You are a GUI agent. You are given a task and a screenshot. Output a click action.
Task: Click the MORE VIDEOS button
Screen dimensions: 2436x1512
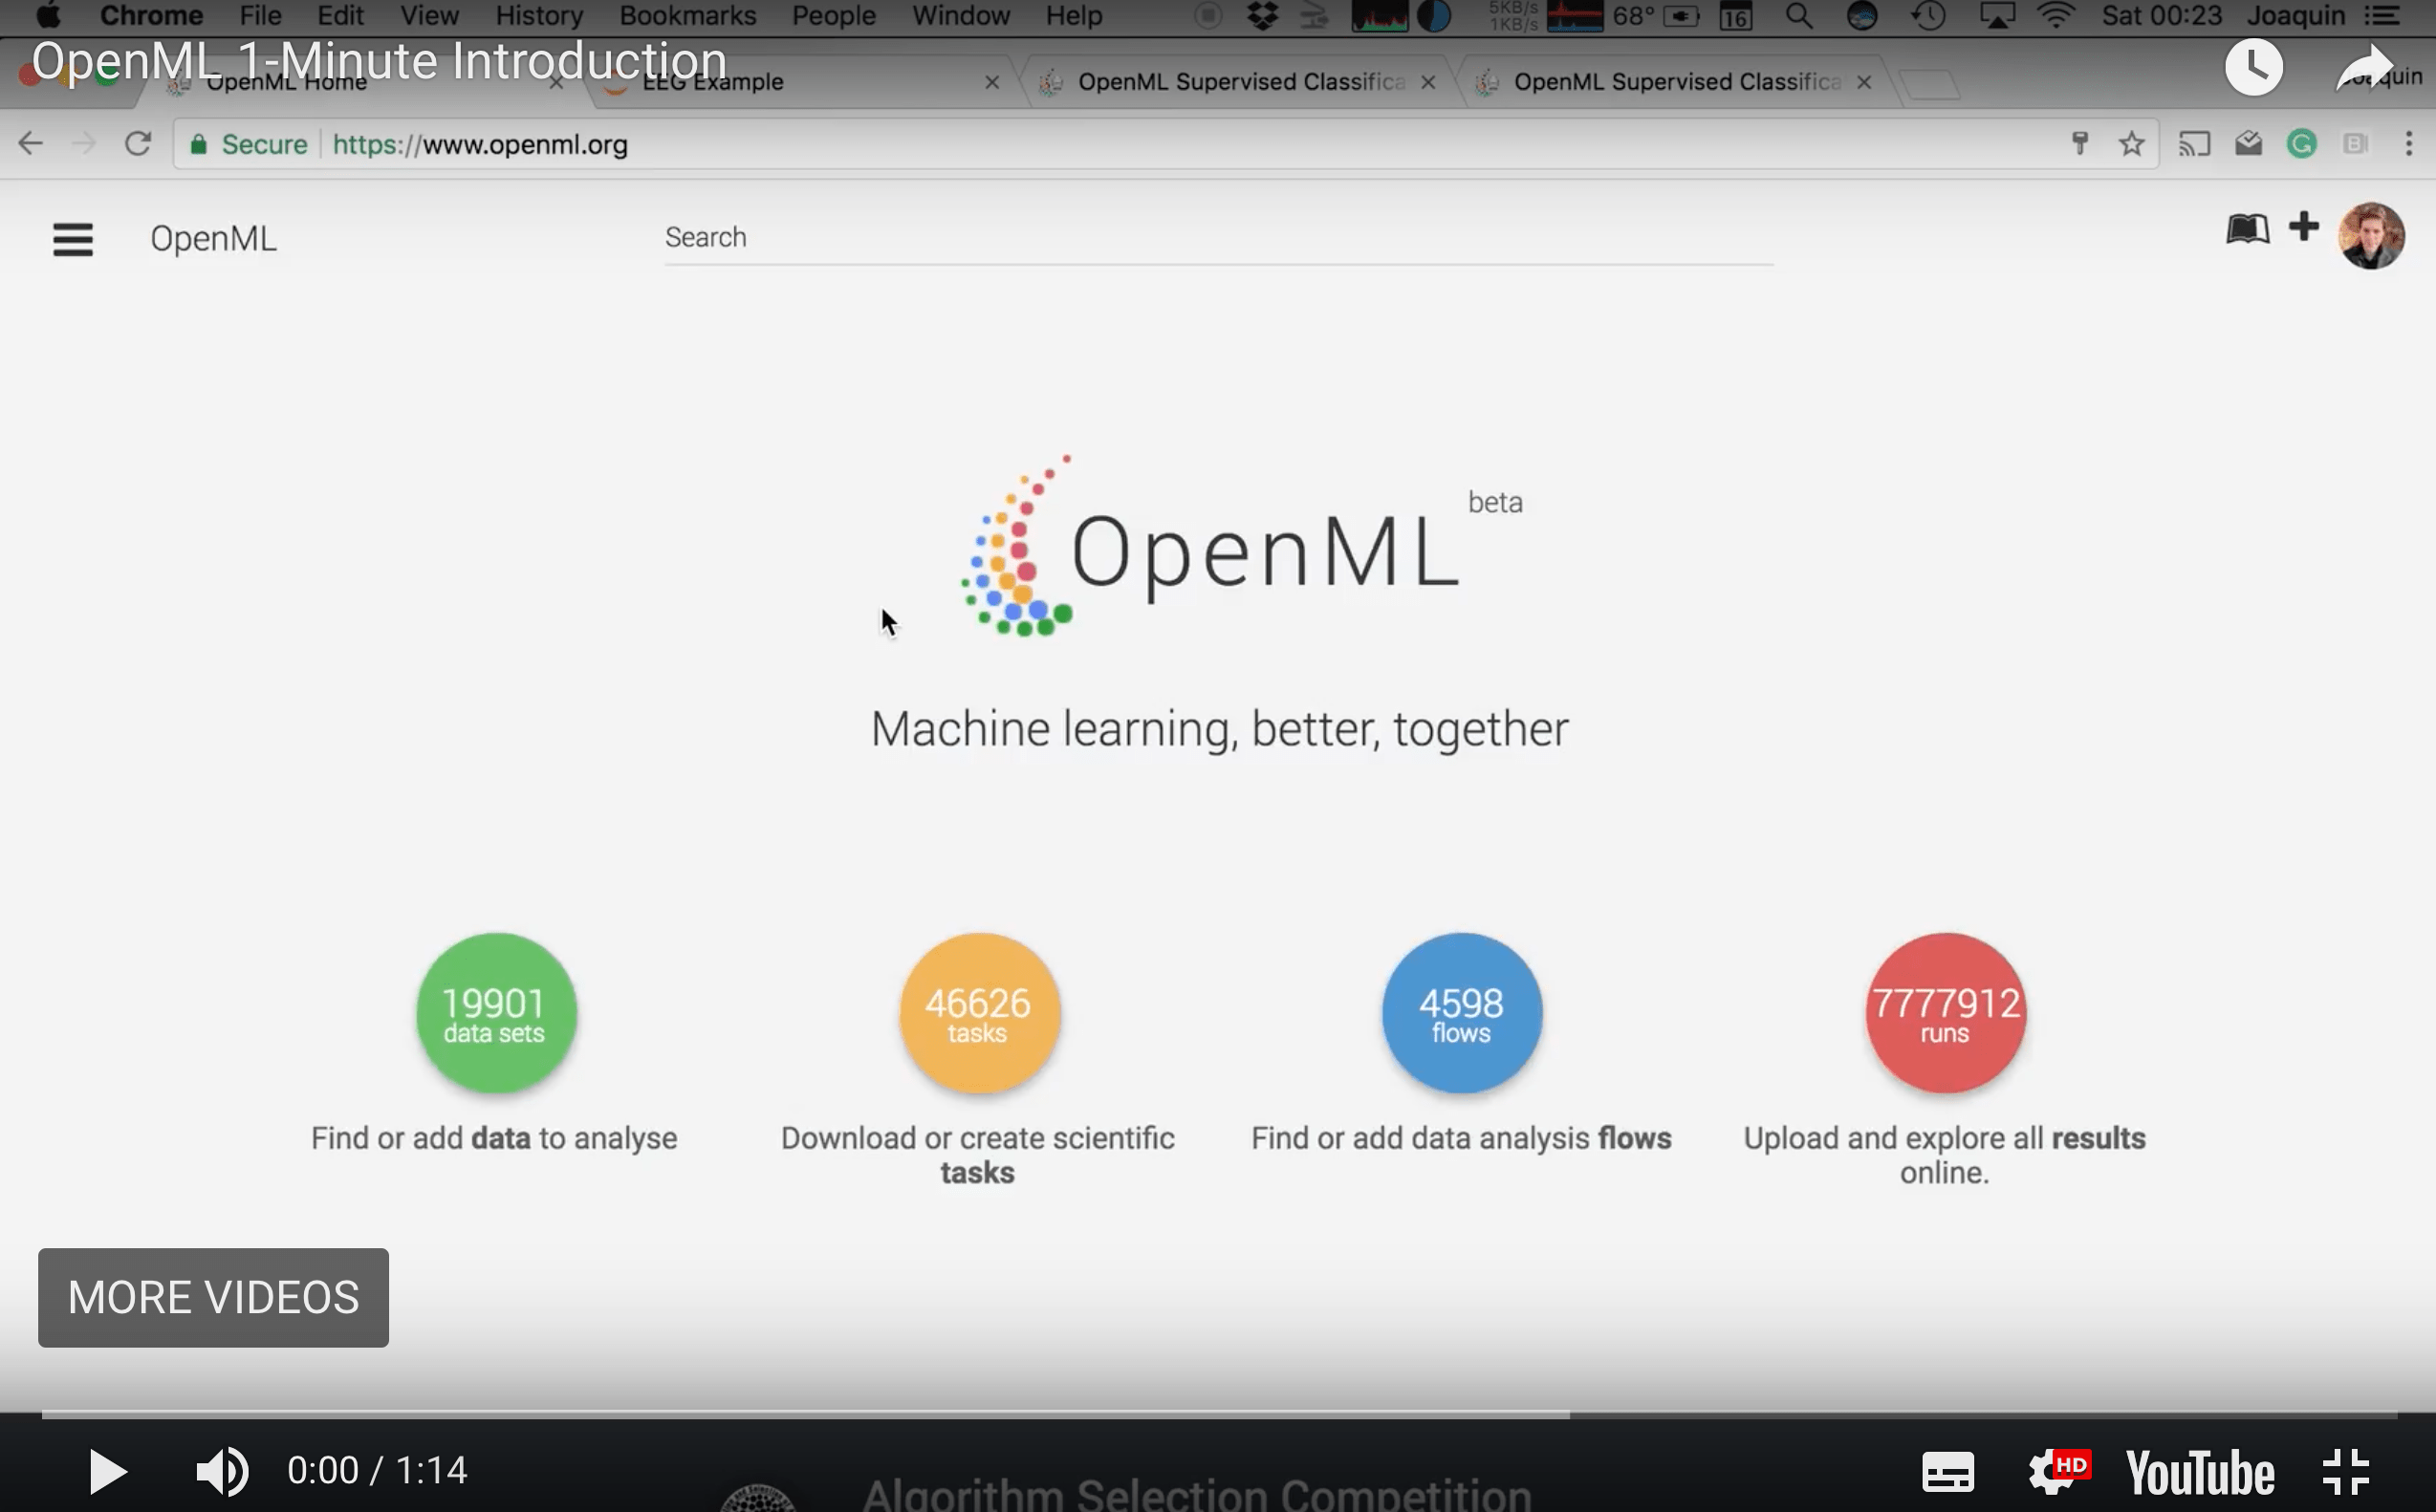(x=213, y=1297)
